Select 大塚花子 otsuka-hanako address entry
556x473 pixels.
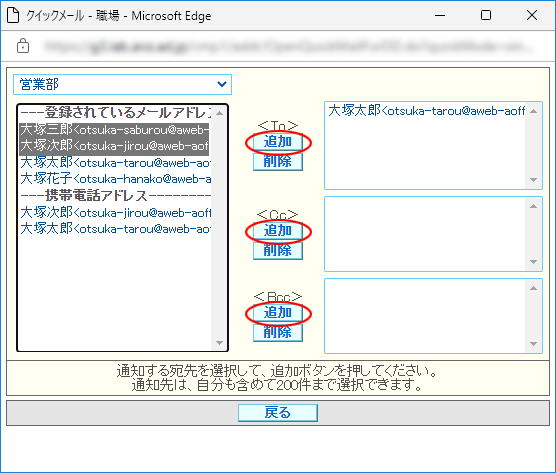point(115,178)
